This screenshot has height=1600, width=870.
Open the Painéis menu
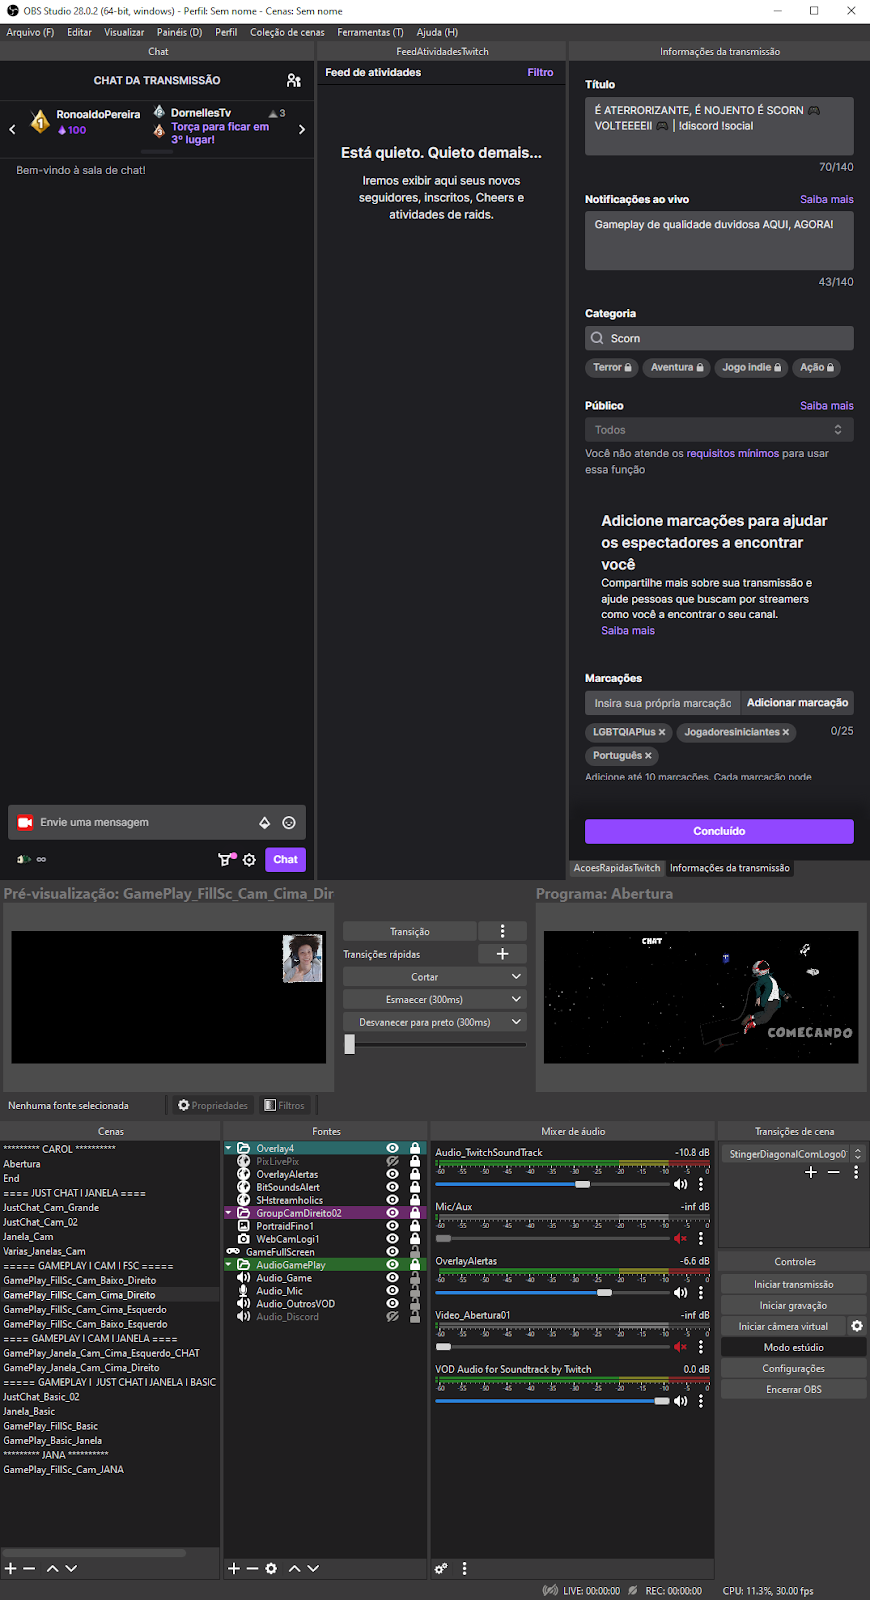pyautogui.click(x=179, y=32)
